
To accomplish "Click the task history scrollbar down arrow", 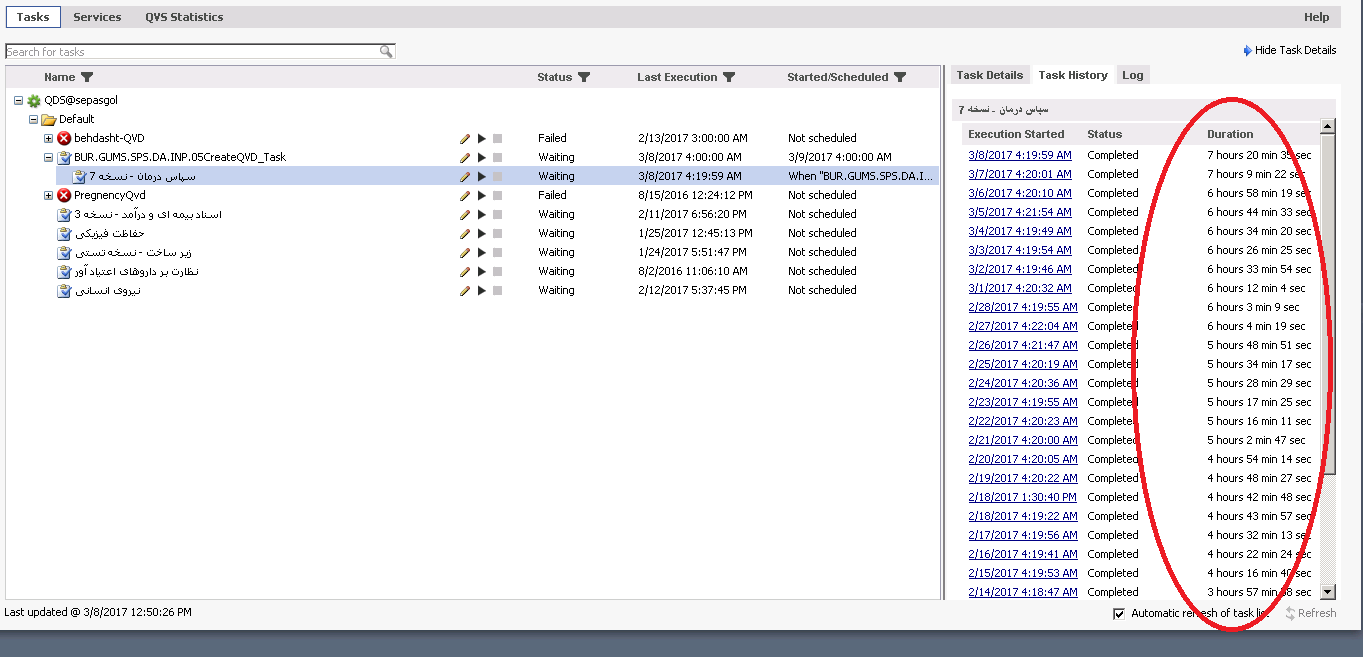I will pyautogui.click(x=1328, y=592).
